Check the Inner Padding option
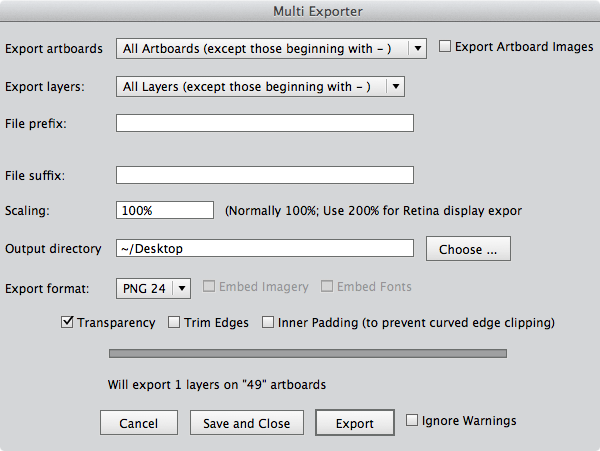This screenshot has height=451, width=600. tap(269, 323)
